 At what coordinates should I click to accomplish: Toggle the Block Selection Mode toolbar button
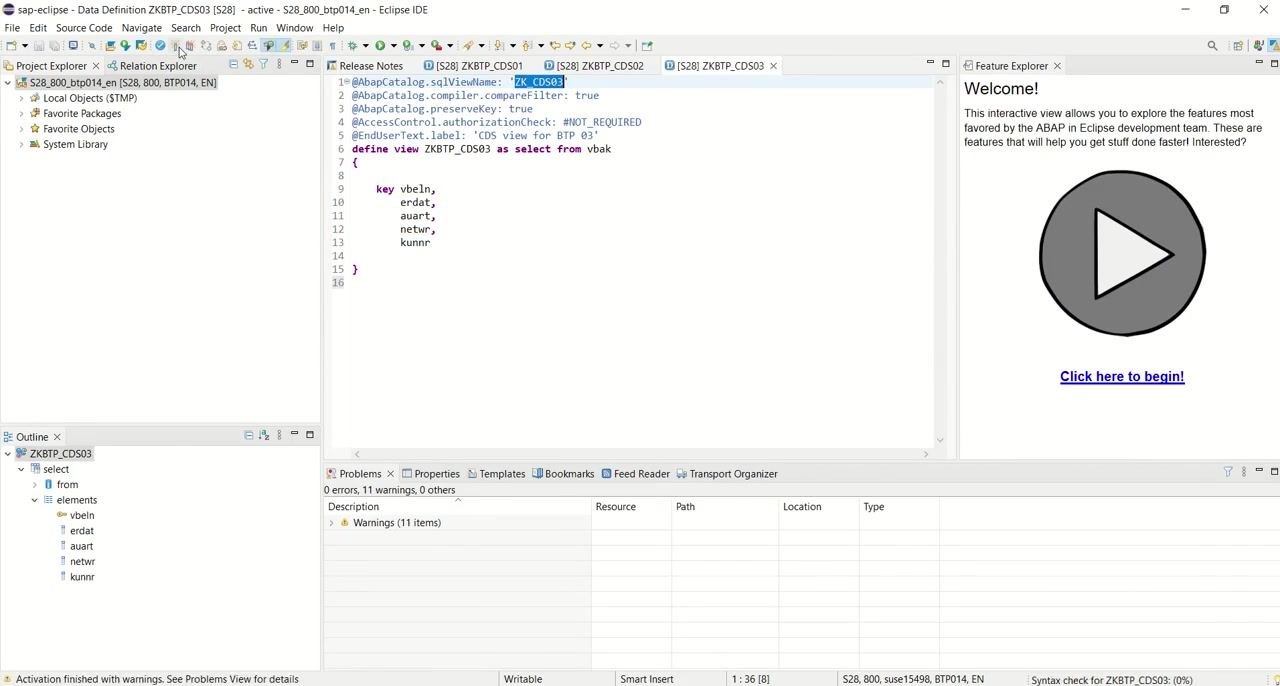click(317, 45)
